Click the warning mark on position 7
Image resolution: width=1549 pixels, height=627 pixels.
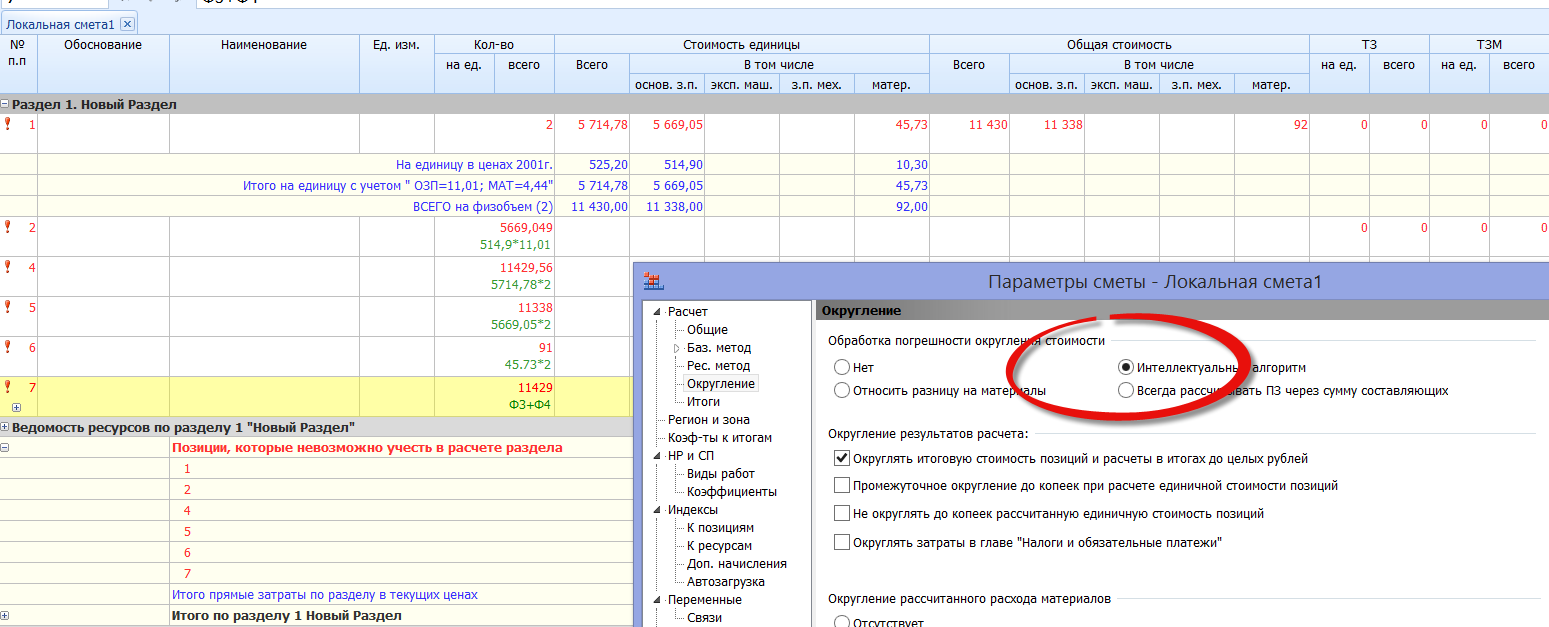pyautogui.click(x=8, y=387)
